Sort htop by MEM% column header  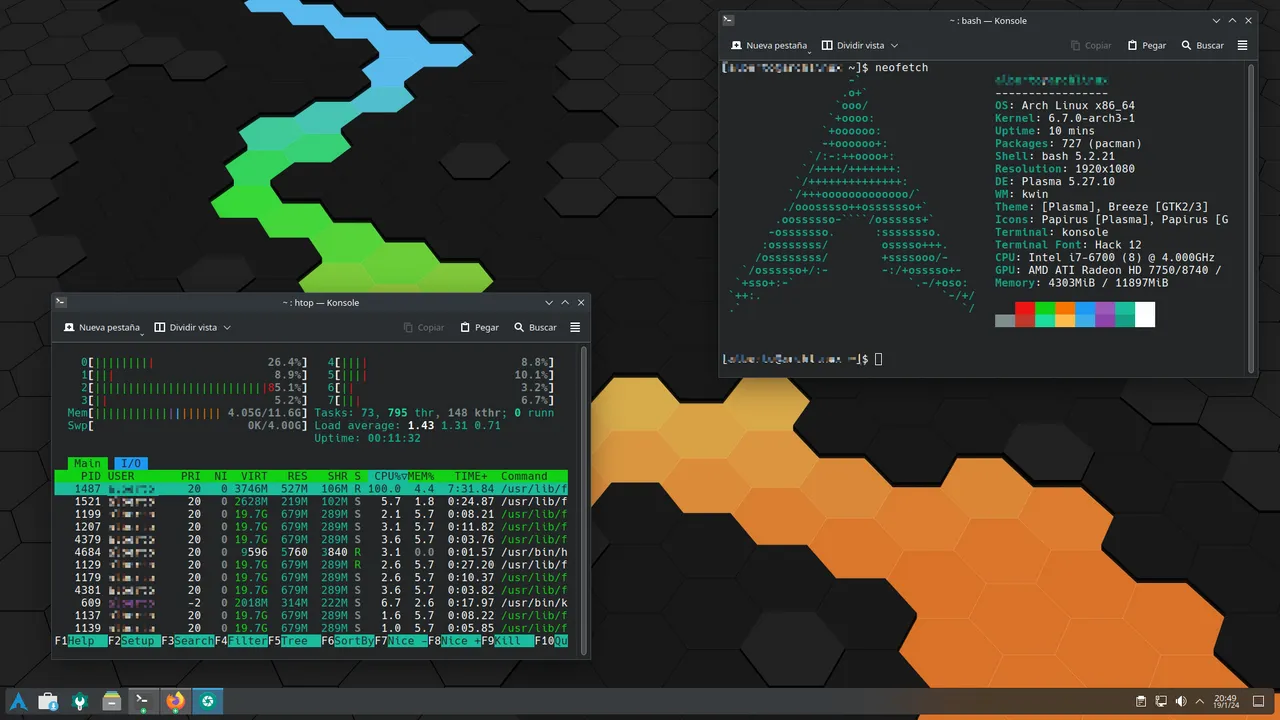(x=421, y=476)
